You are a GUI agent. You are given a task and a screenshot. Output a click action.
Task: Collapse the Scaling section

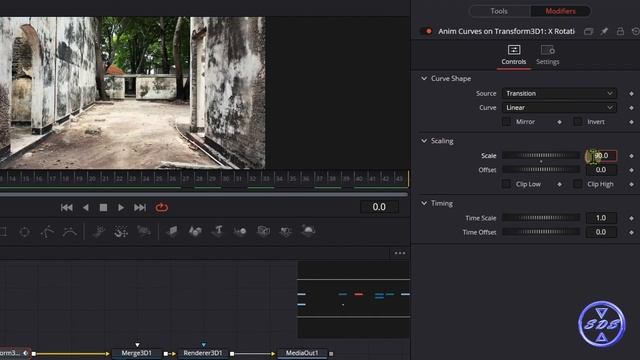(424, 141)
